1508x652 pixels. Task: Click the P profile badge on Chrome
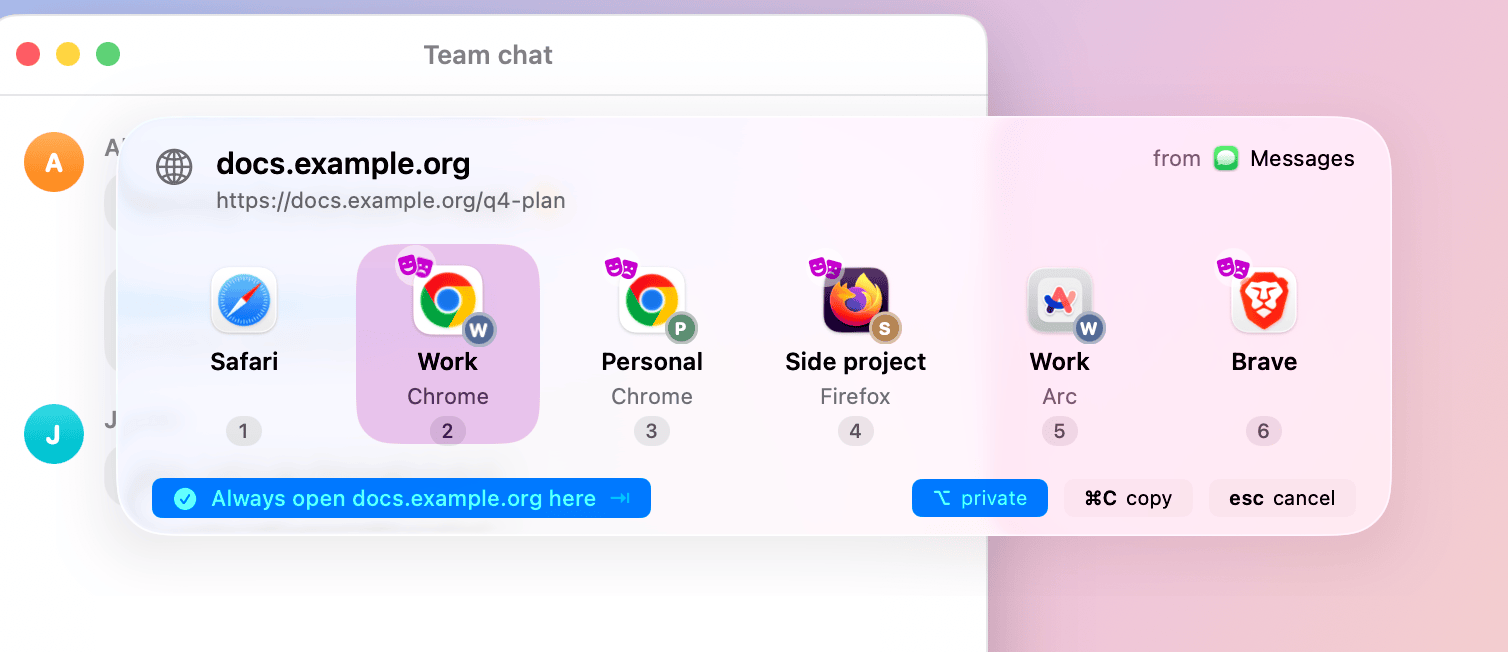pyautogui.click(x=682, y=328)
